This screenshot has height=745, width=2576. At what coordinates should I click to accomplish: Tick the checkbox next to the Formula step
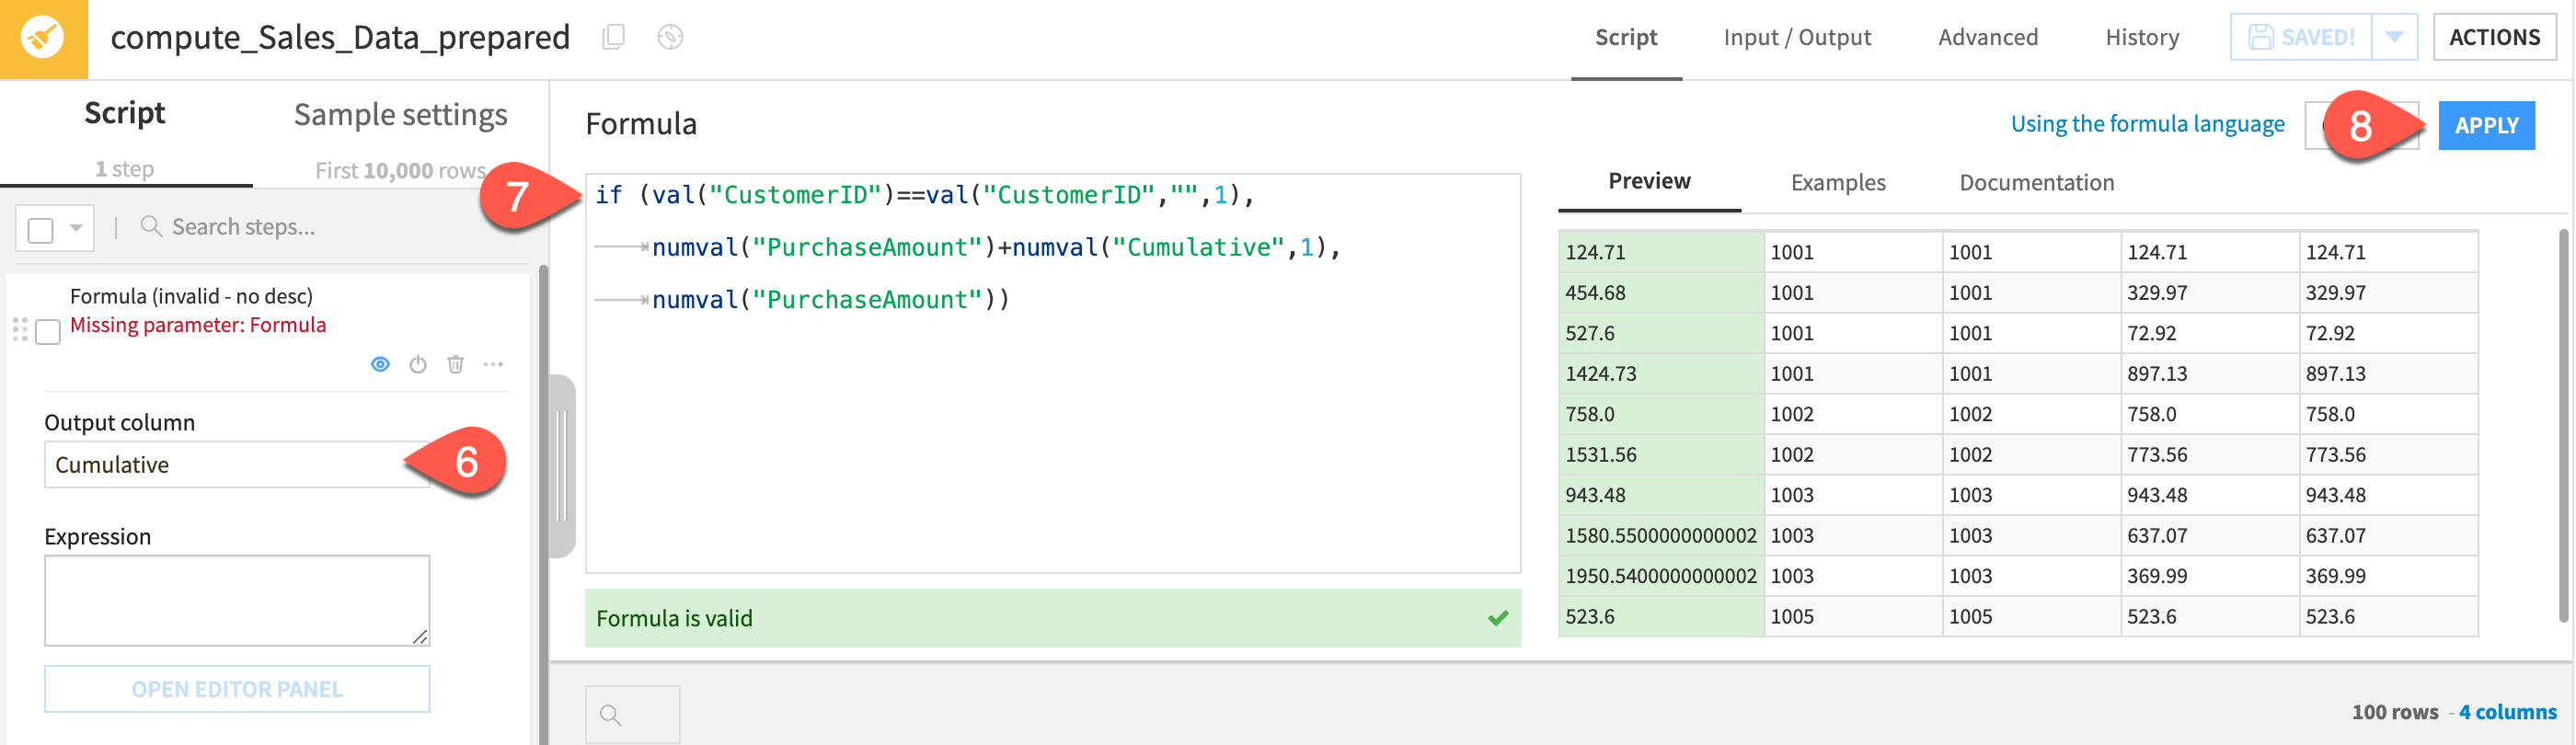48,332
